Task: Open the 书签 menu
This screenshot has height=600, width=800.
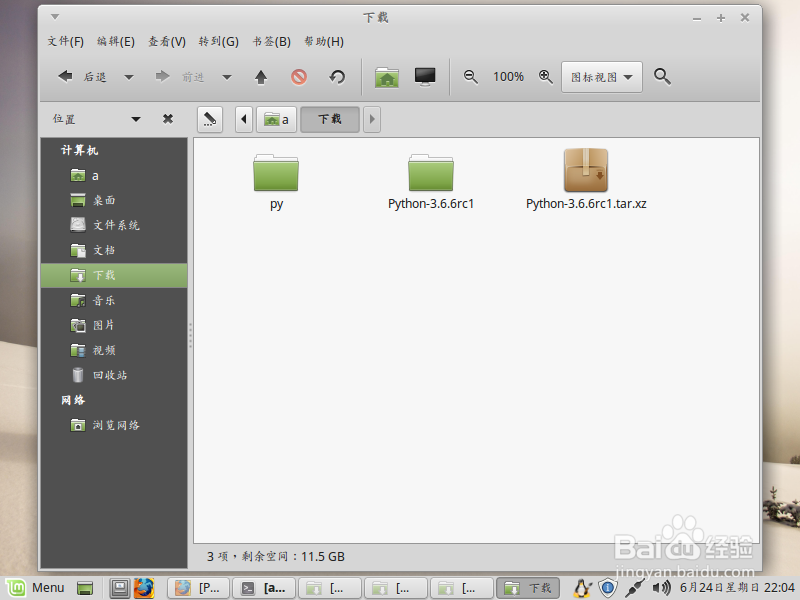Action: tap(271, 42)
